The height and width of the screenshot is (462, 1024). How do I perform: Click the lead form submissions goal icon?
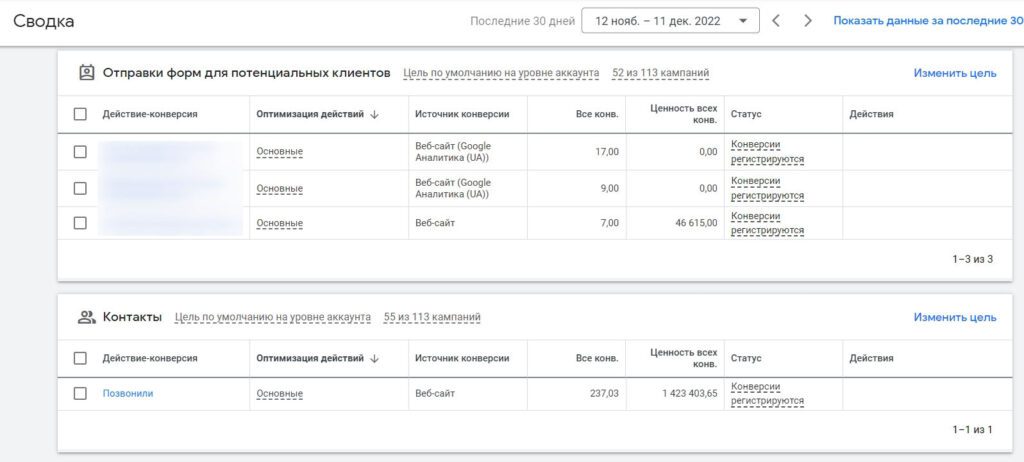(87, 73)
